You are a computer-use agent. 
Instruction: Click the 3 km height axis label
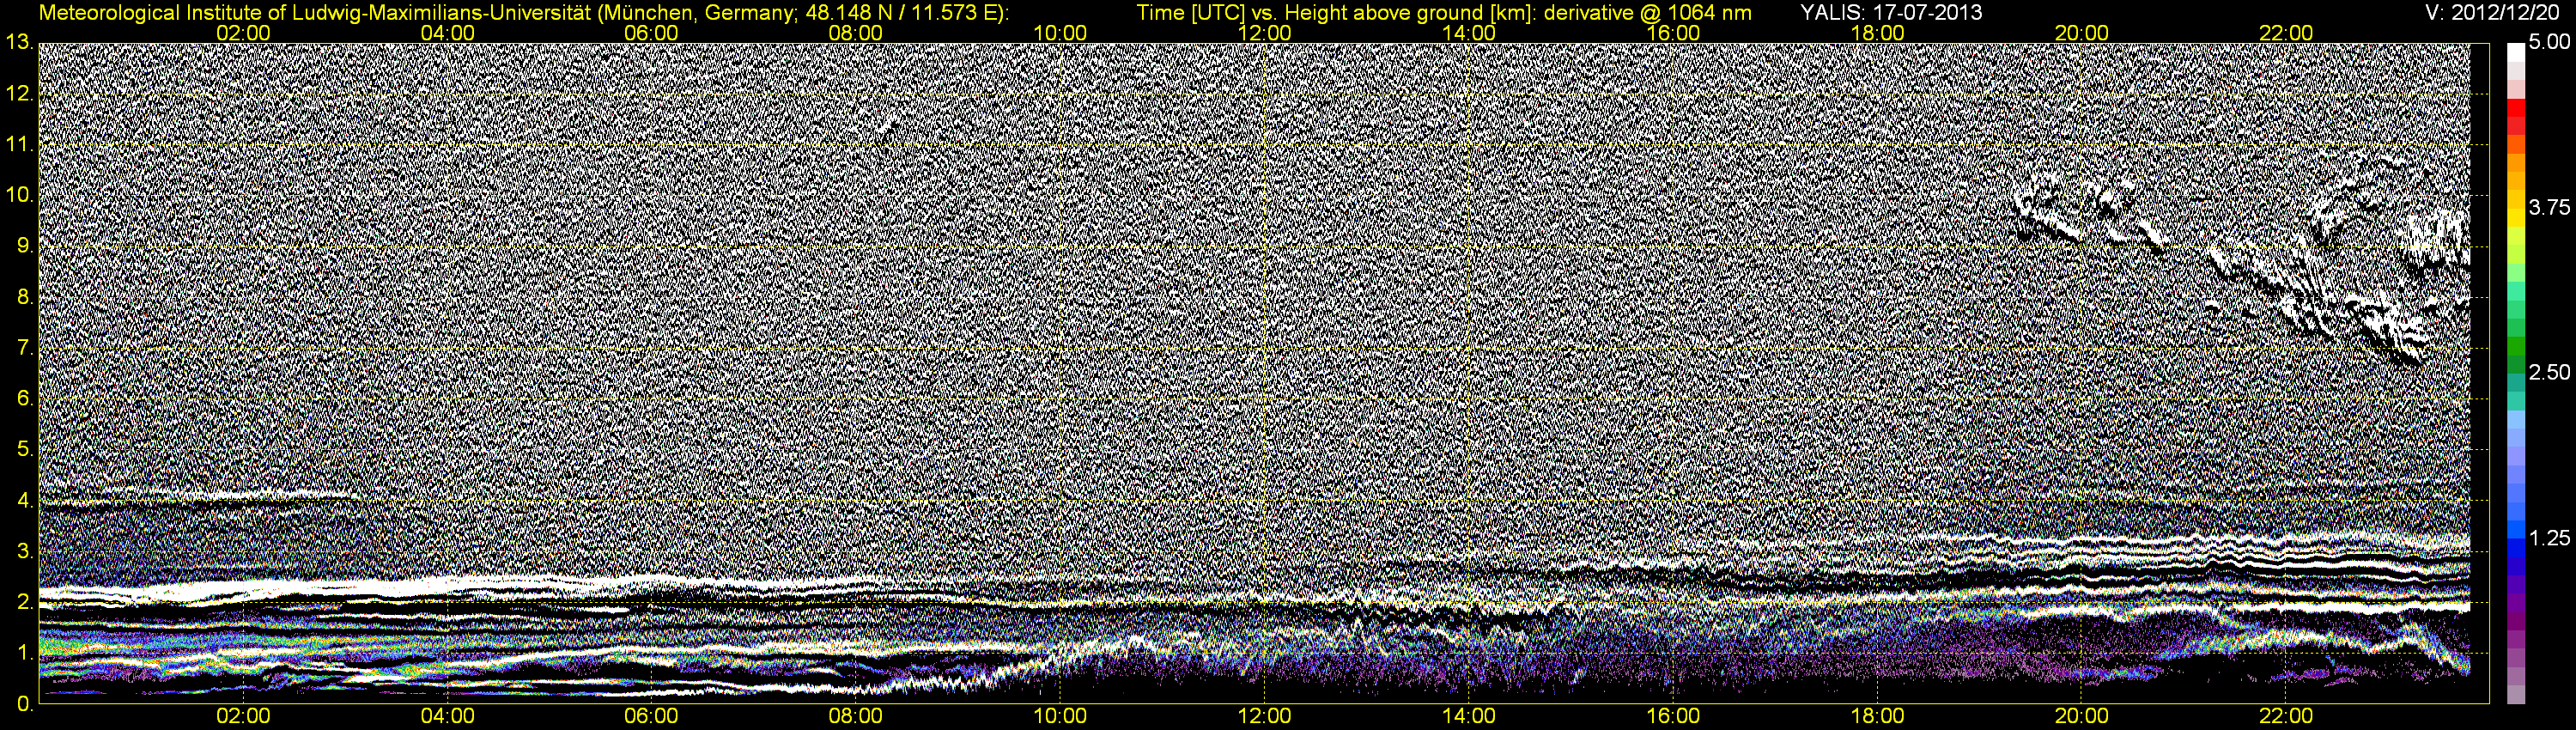click(24, 551)
